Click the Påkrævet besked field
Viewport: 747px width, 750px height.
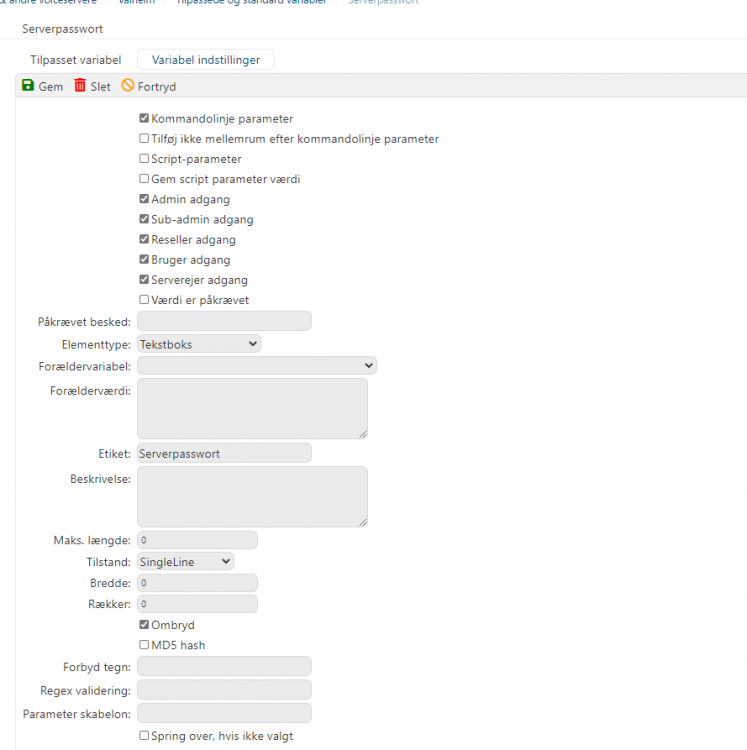click(x=224, y=321)
